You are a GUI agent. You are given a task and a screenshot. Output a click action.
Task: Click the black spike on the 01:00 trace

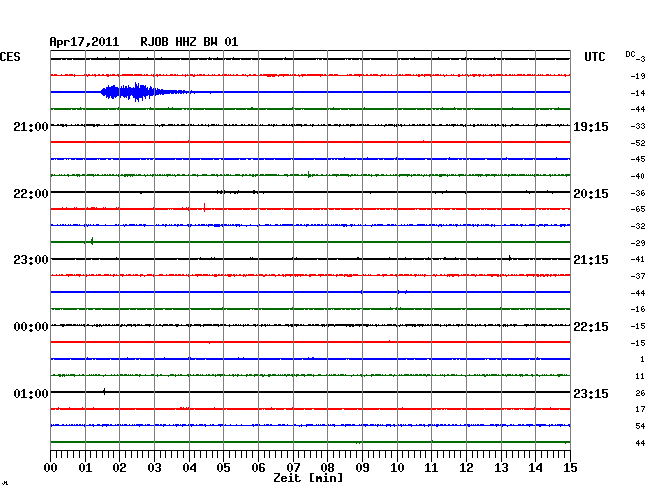104,391
